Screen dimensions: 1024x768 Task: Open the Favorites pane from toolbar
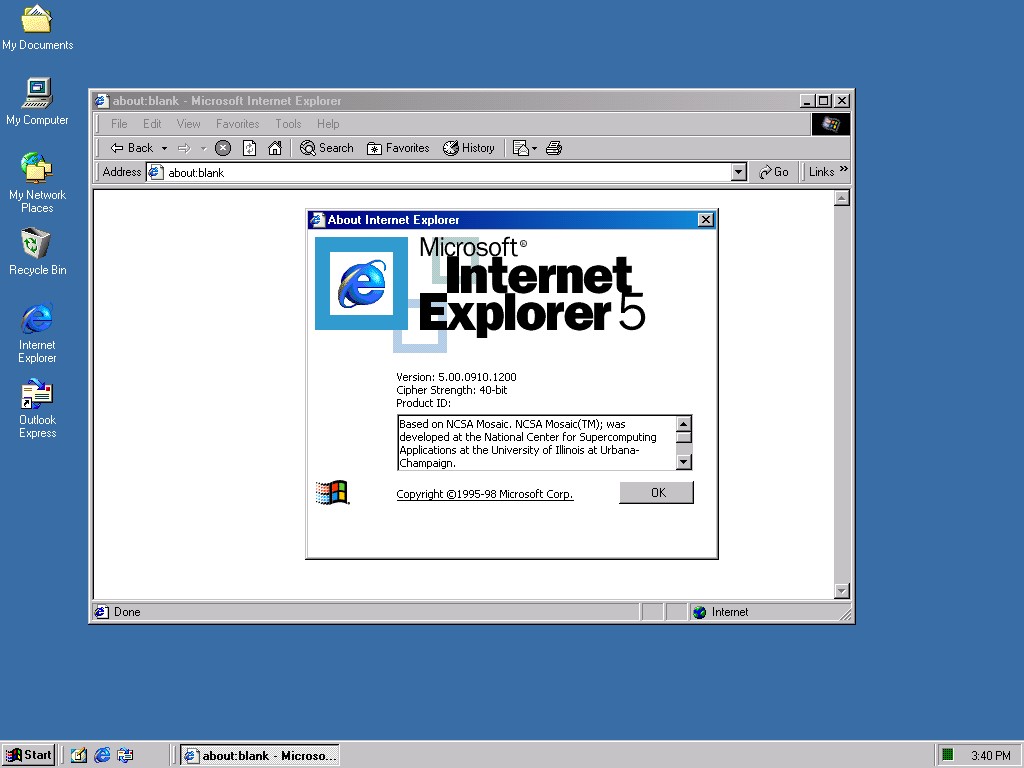click(x=398, y=148)
